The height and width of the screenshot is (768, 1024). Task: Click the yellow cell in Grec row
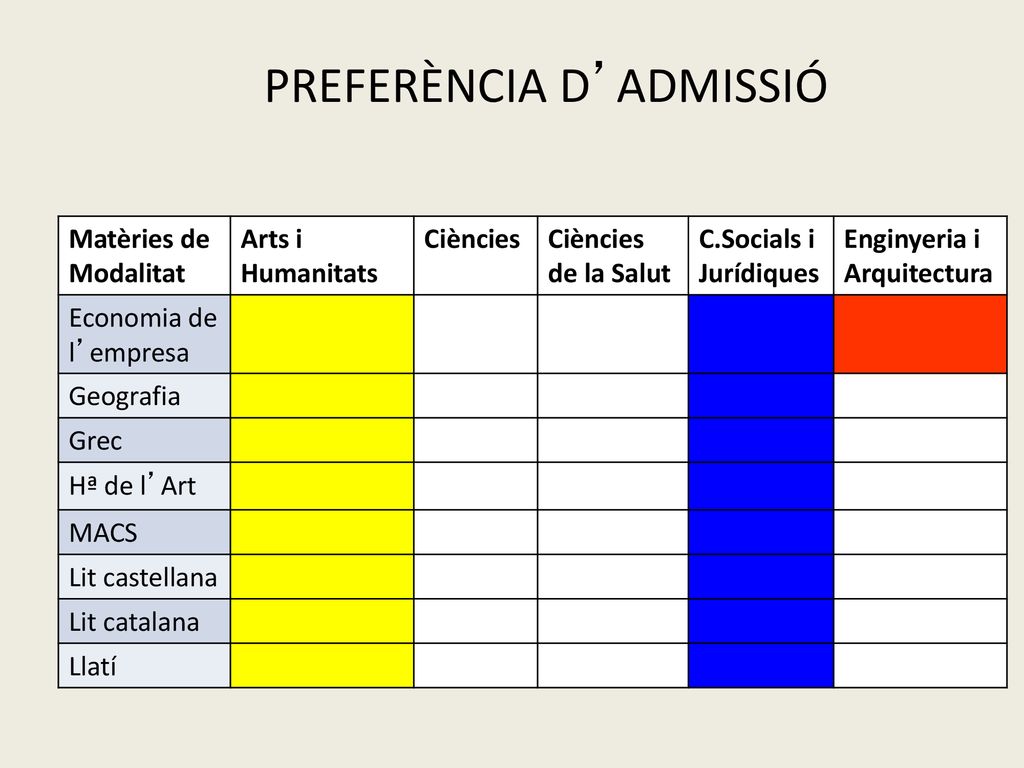coord(322,440)
